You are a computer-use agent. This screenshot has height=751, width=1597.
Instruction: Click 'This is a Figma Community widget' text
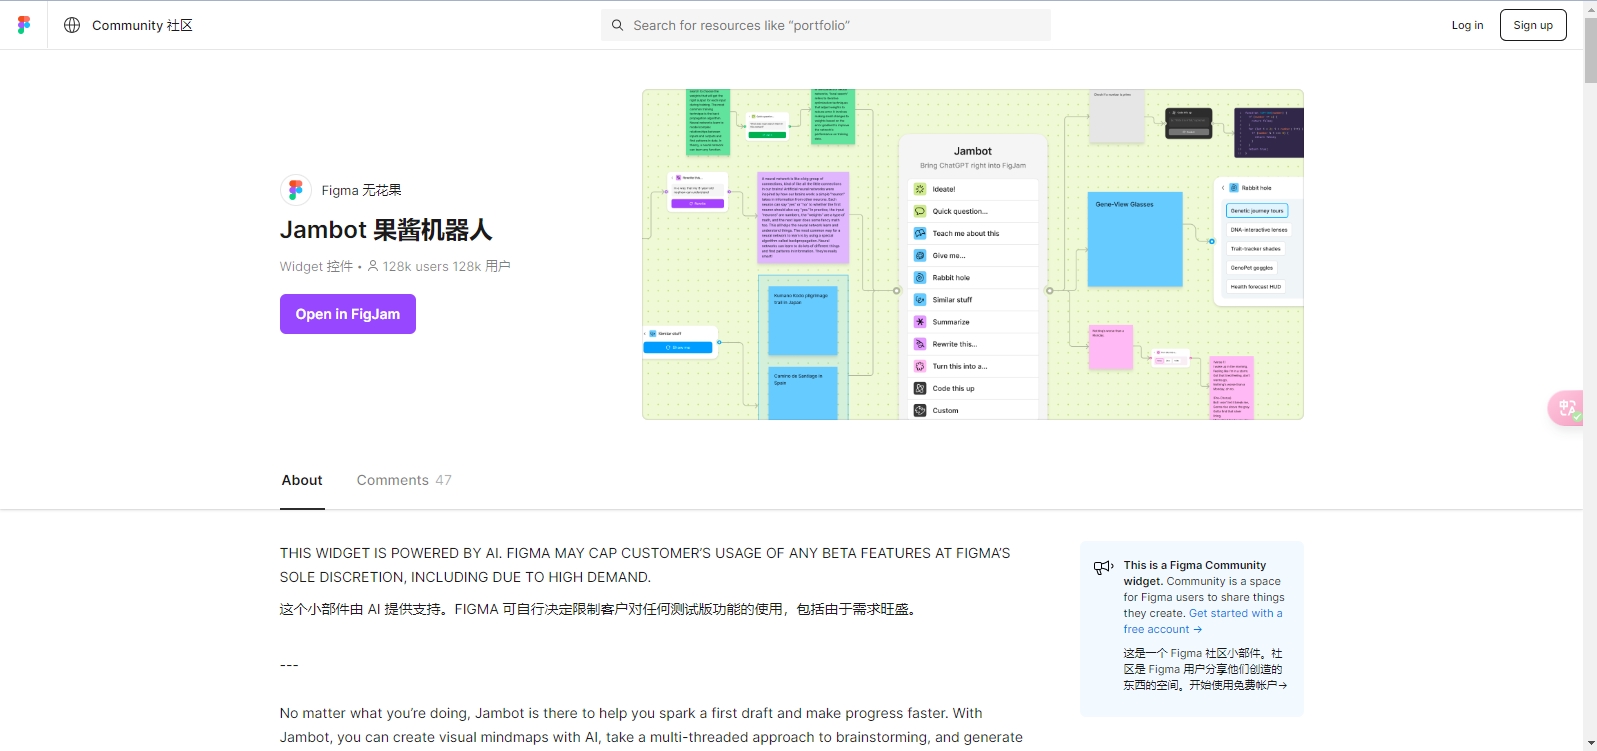pos(1195,573)
